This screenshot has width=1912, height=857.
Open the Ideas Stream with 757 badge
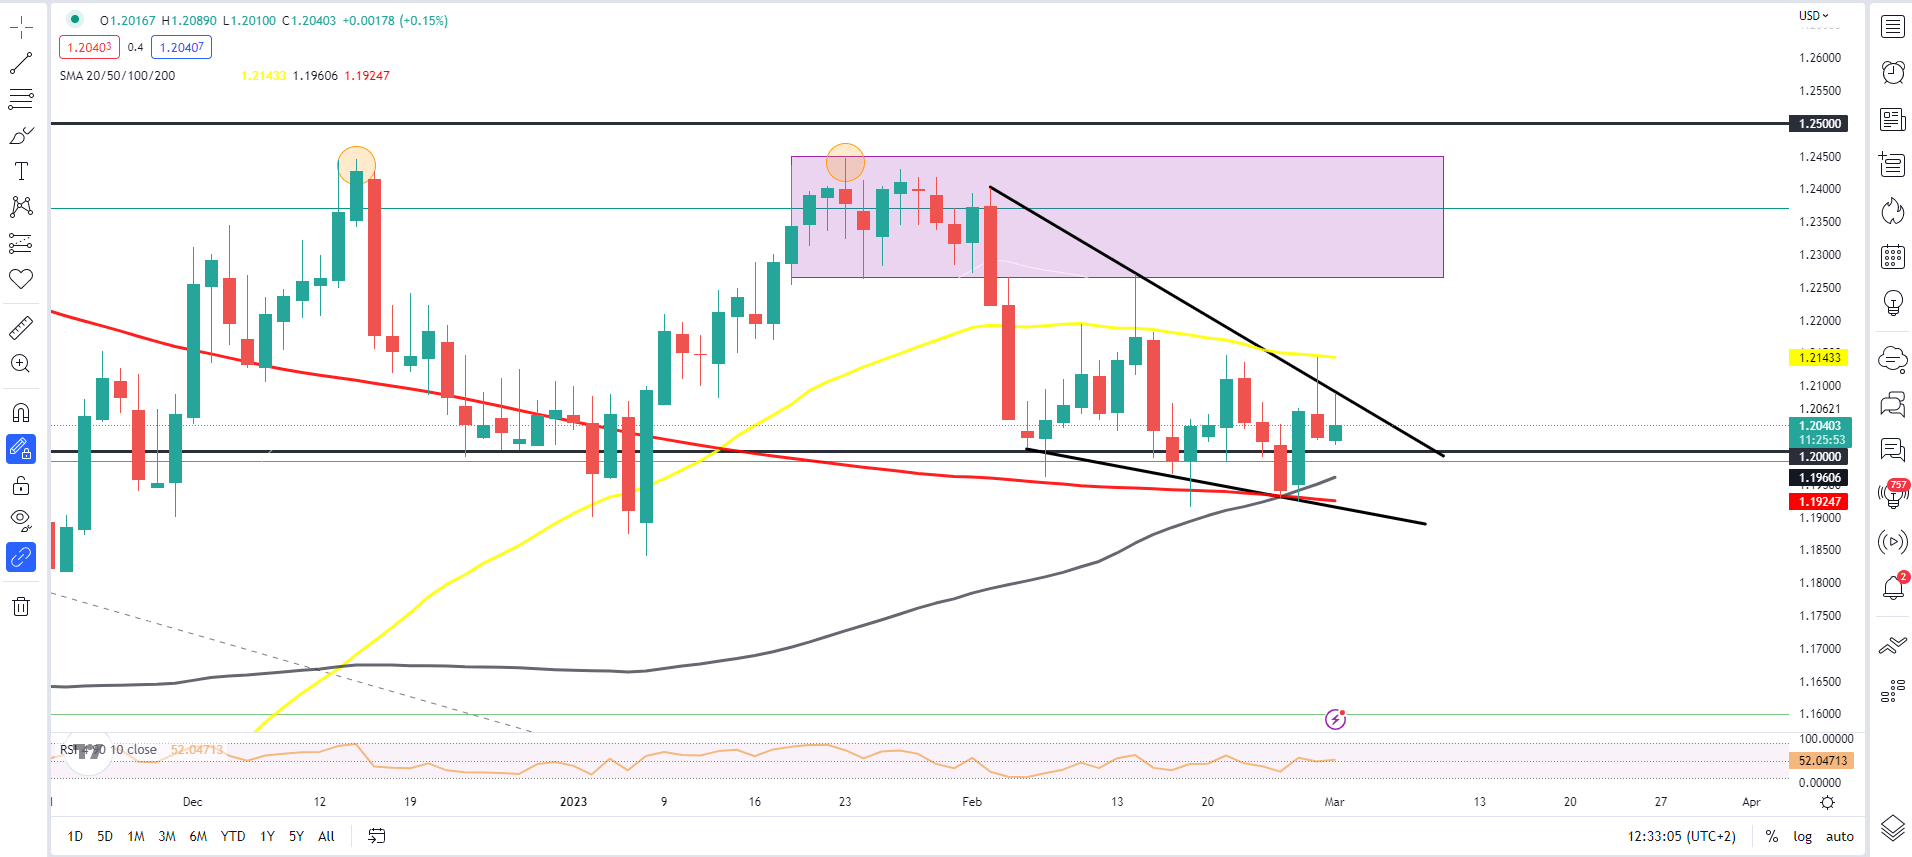pos(1893,492)
